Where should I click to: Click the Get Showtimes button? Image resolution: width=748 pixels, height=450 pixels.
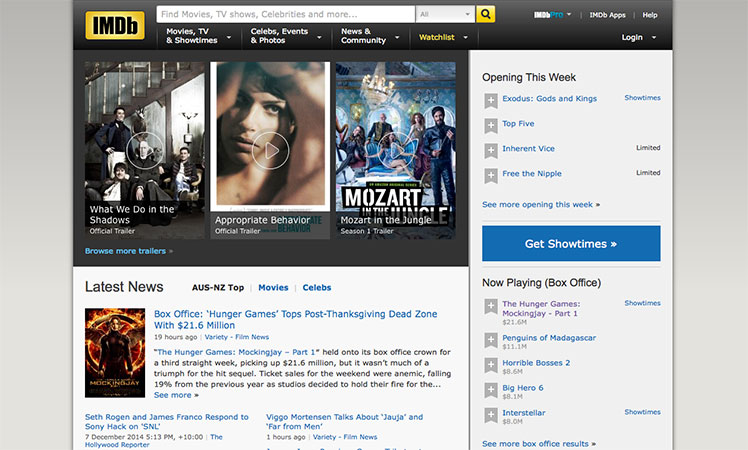pyautogui.click(x=571, y=243)
